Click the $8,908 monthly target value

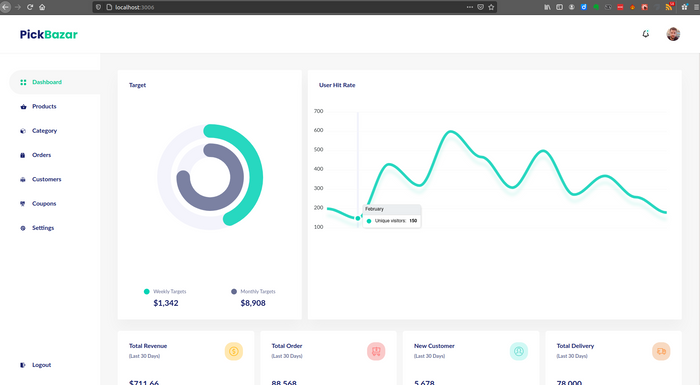pos(253,303)
